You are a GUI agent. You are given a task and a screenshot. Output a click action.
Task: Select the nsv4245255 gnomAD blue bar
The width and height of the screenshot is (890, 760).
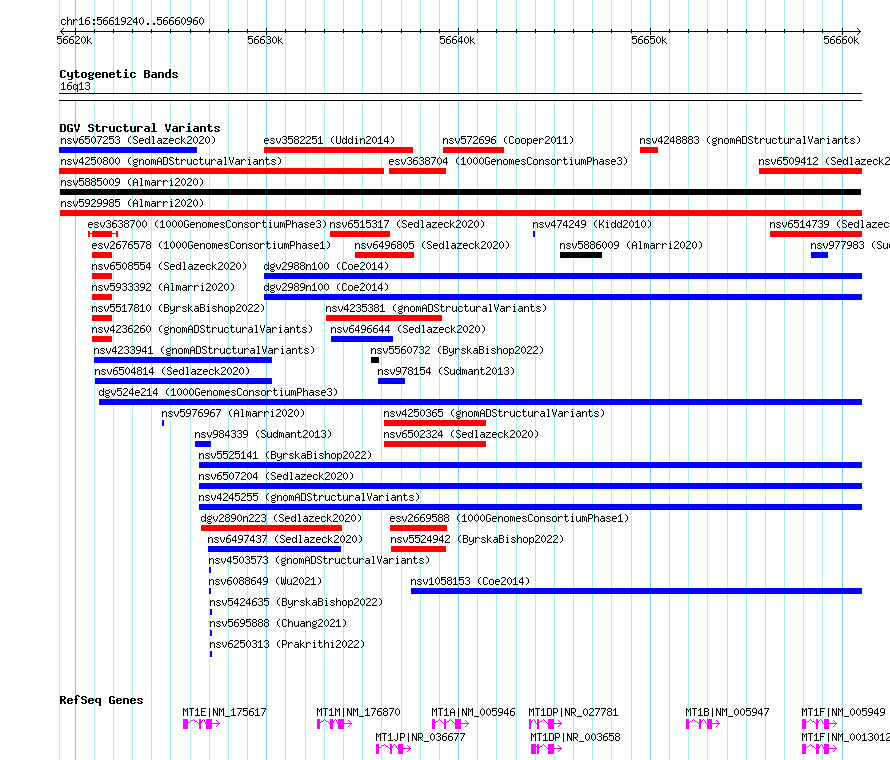(x=530, y=507)
